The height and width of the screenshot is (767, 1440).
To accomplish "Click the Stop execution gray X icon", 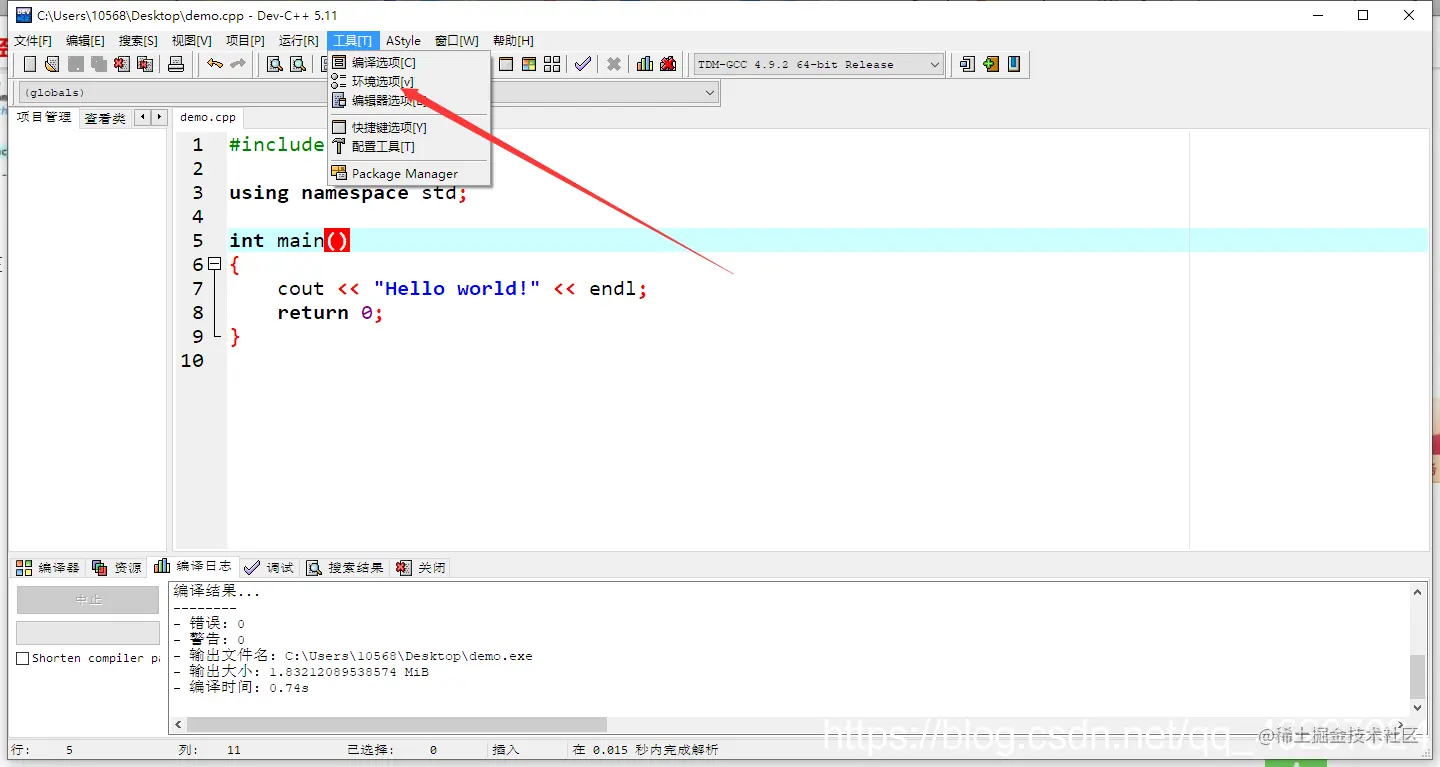I will (x=614, y=64).
